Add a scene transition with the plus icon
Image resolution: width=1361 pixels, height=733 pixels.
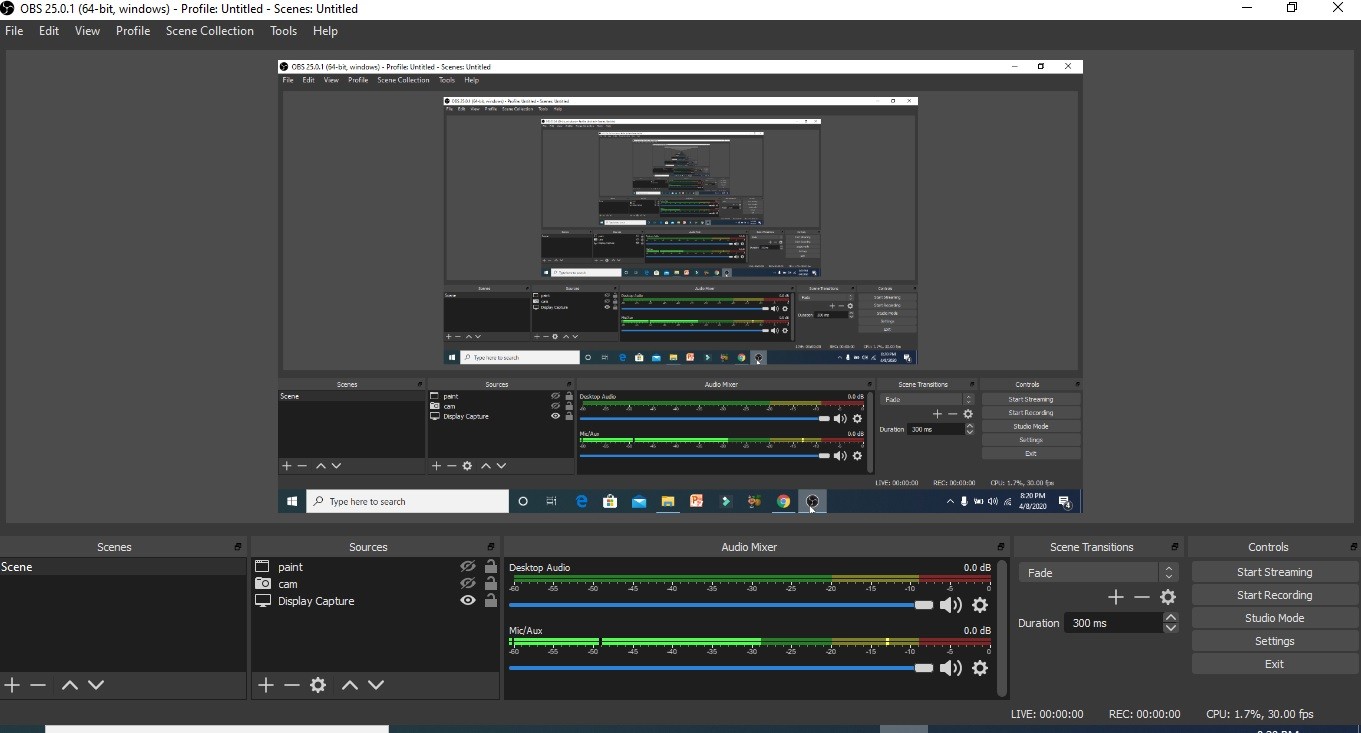pos(1116,597)
